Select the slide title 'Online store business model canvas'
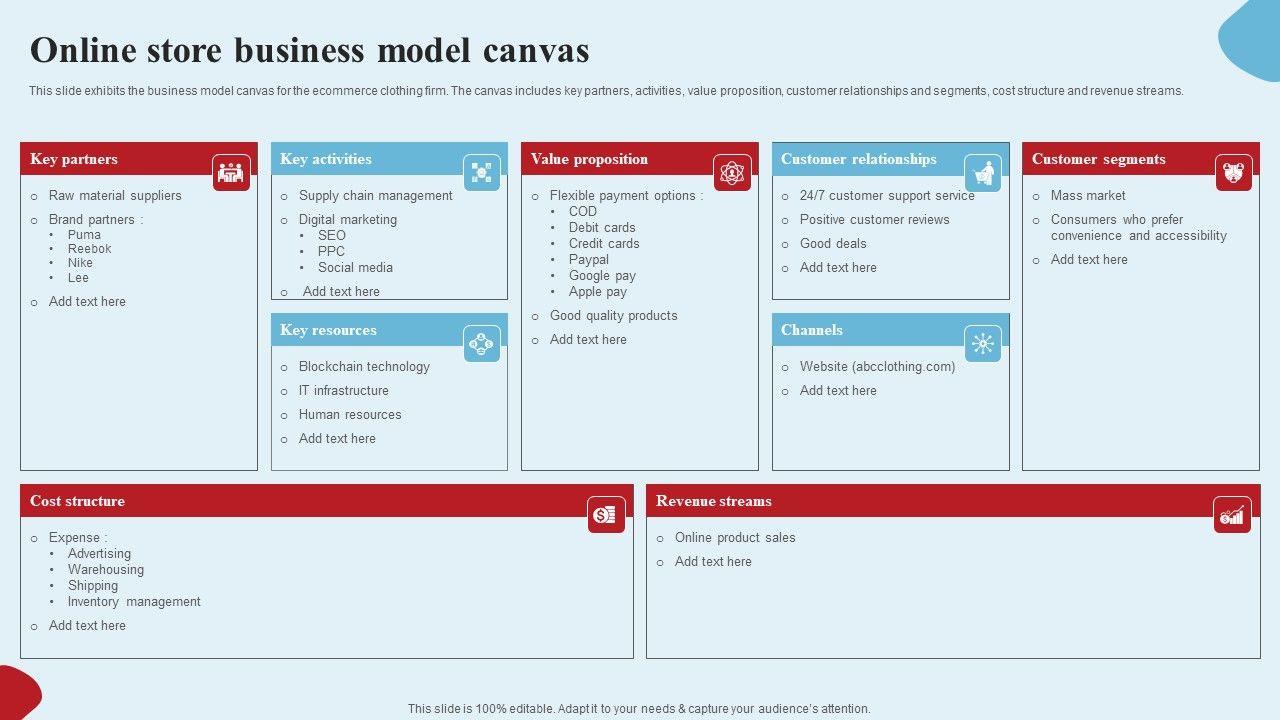 click(x=310, y=50)
